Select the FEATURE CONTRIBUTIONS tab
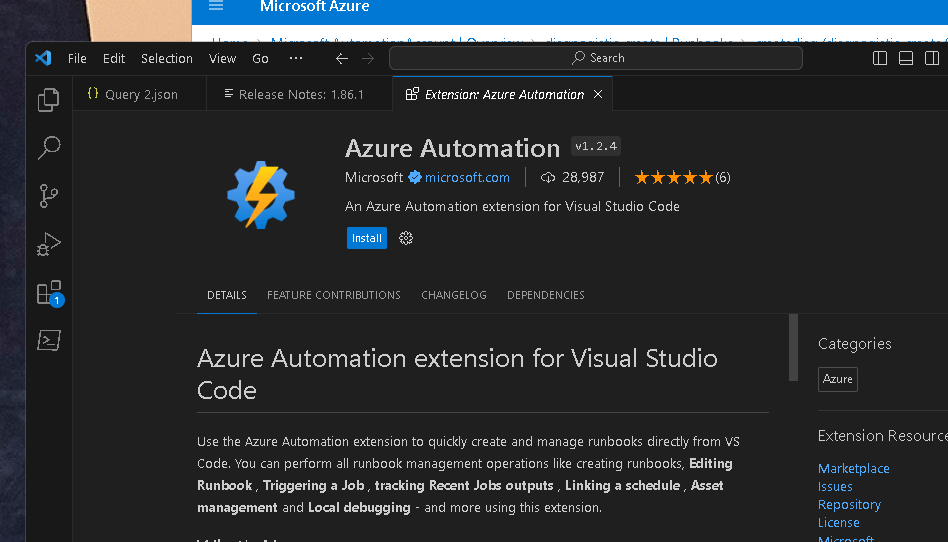The height and width of the screenshot is (542, 948). click(334, 295)
